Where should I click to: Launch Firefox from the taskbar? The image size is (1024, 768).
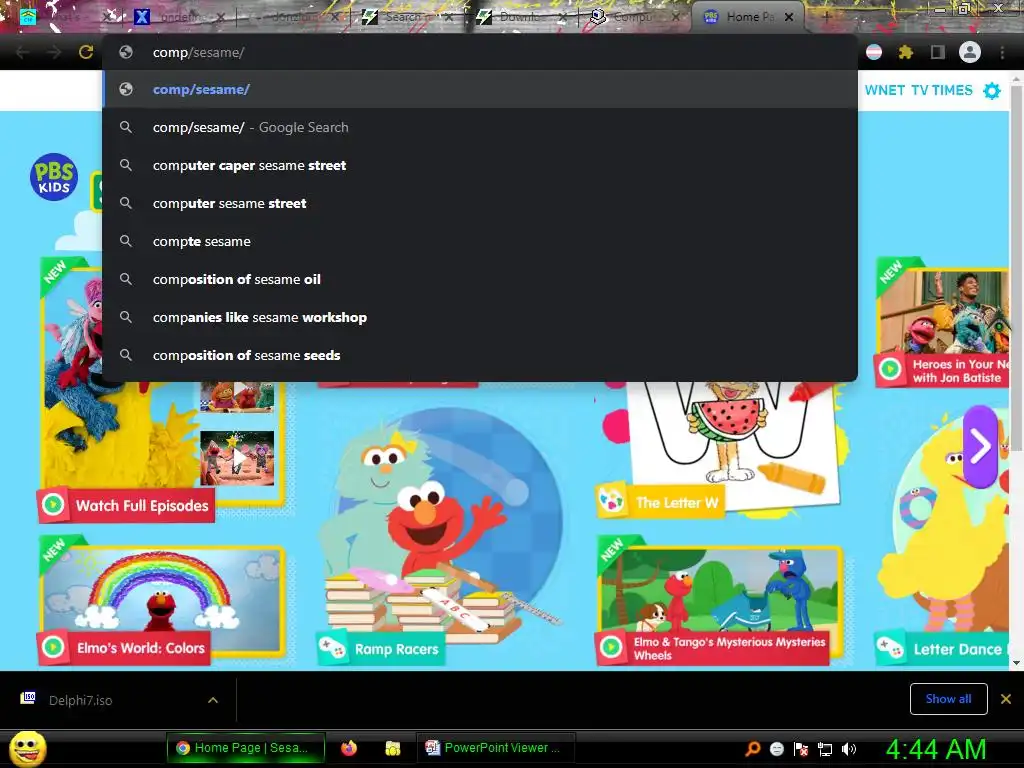pos(349,748)
